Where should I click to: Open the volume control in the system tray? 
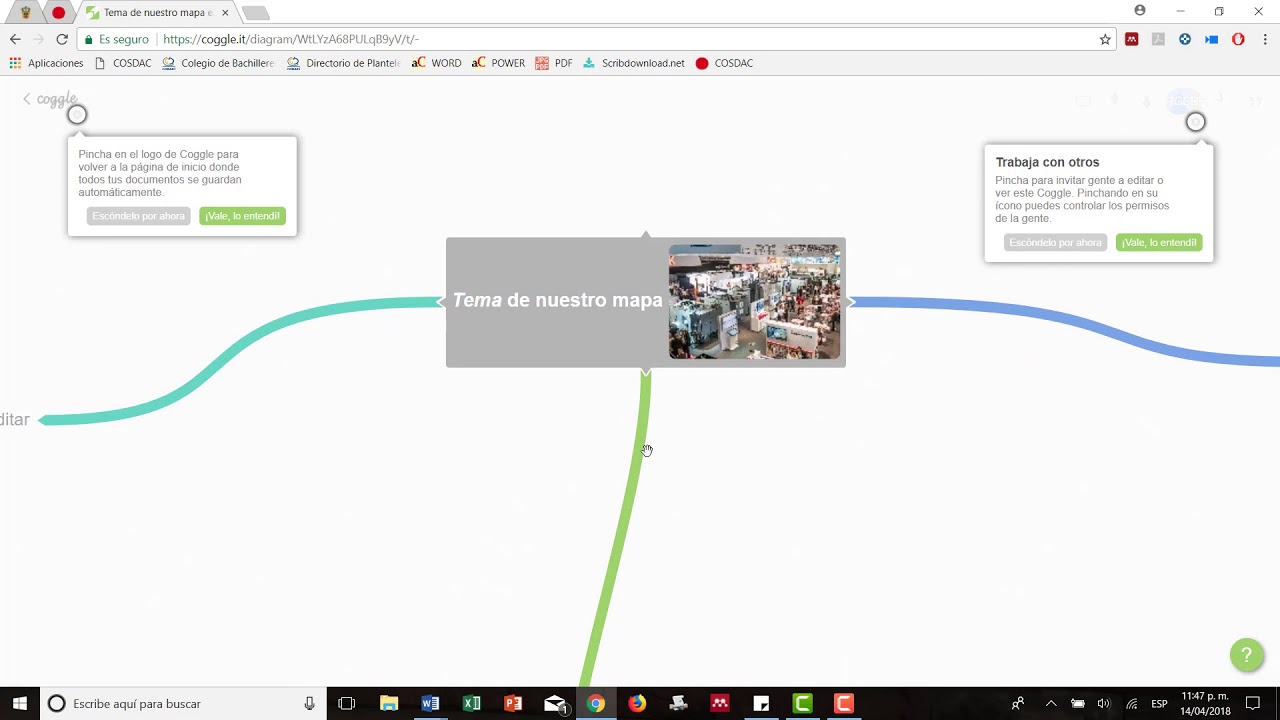tap(1104, 704)
